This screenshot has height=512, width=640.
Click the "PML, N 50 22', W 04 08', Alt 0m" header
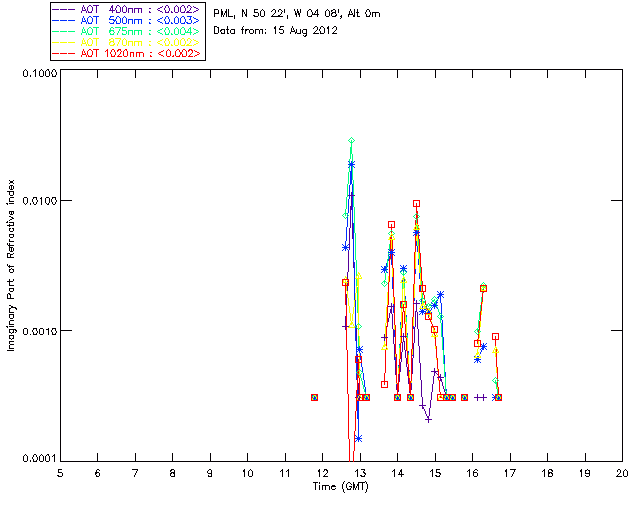(x=297, y=14)
